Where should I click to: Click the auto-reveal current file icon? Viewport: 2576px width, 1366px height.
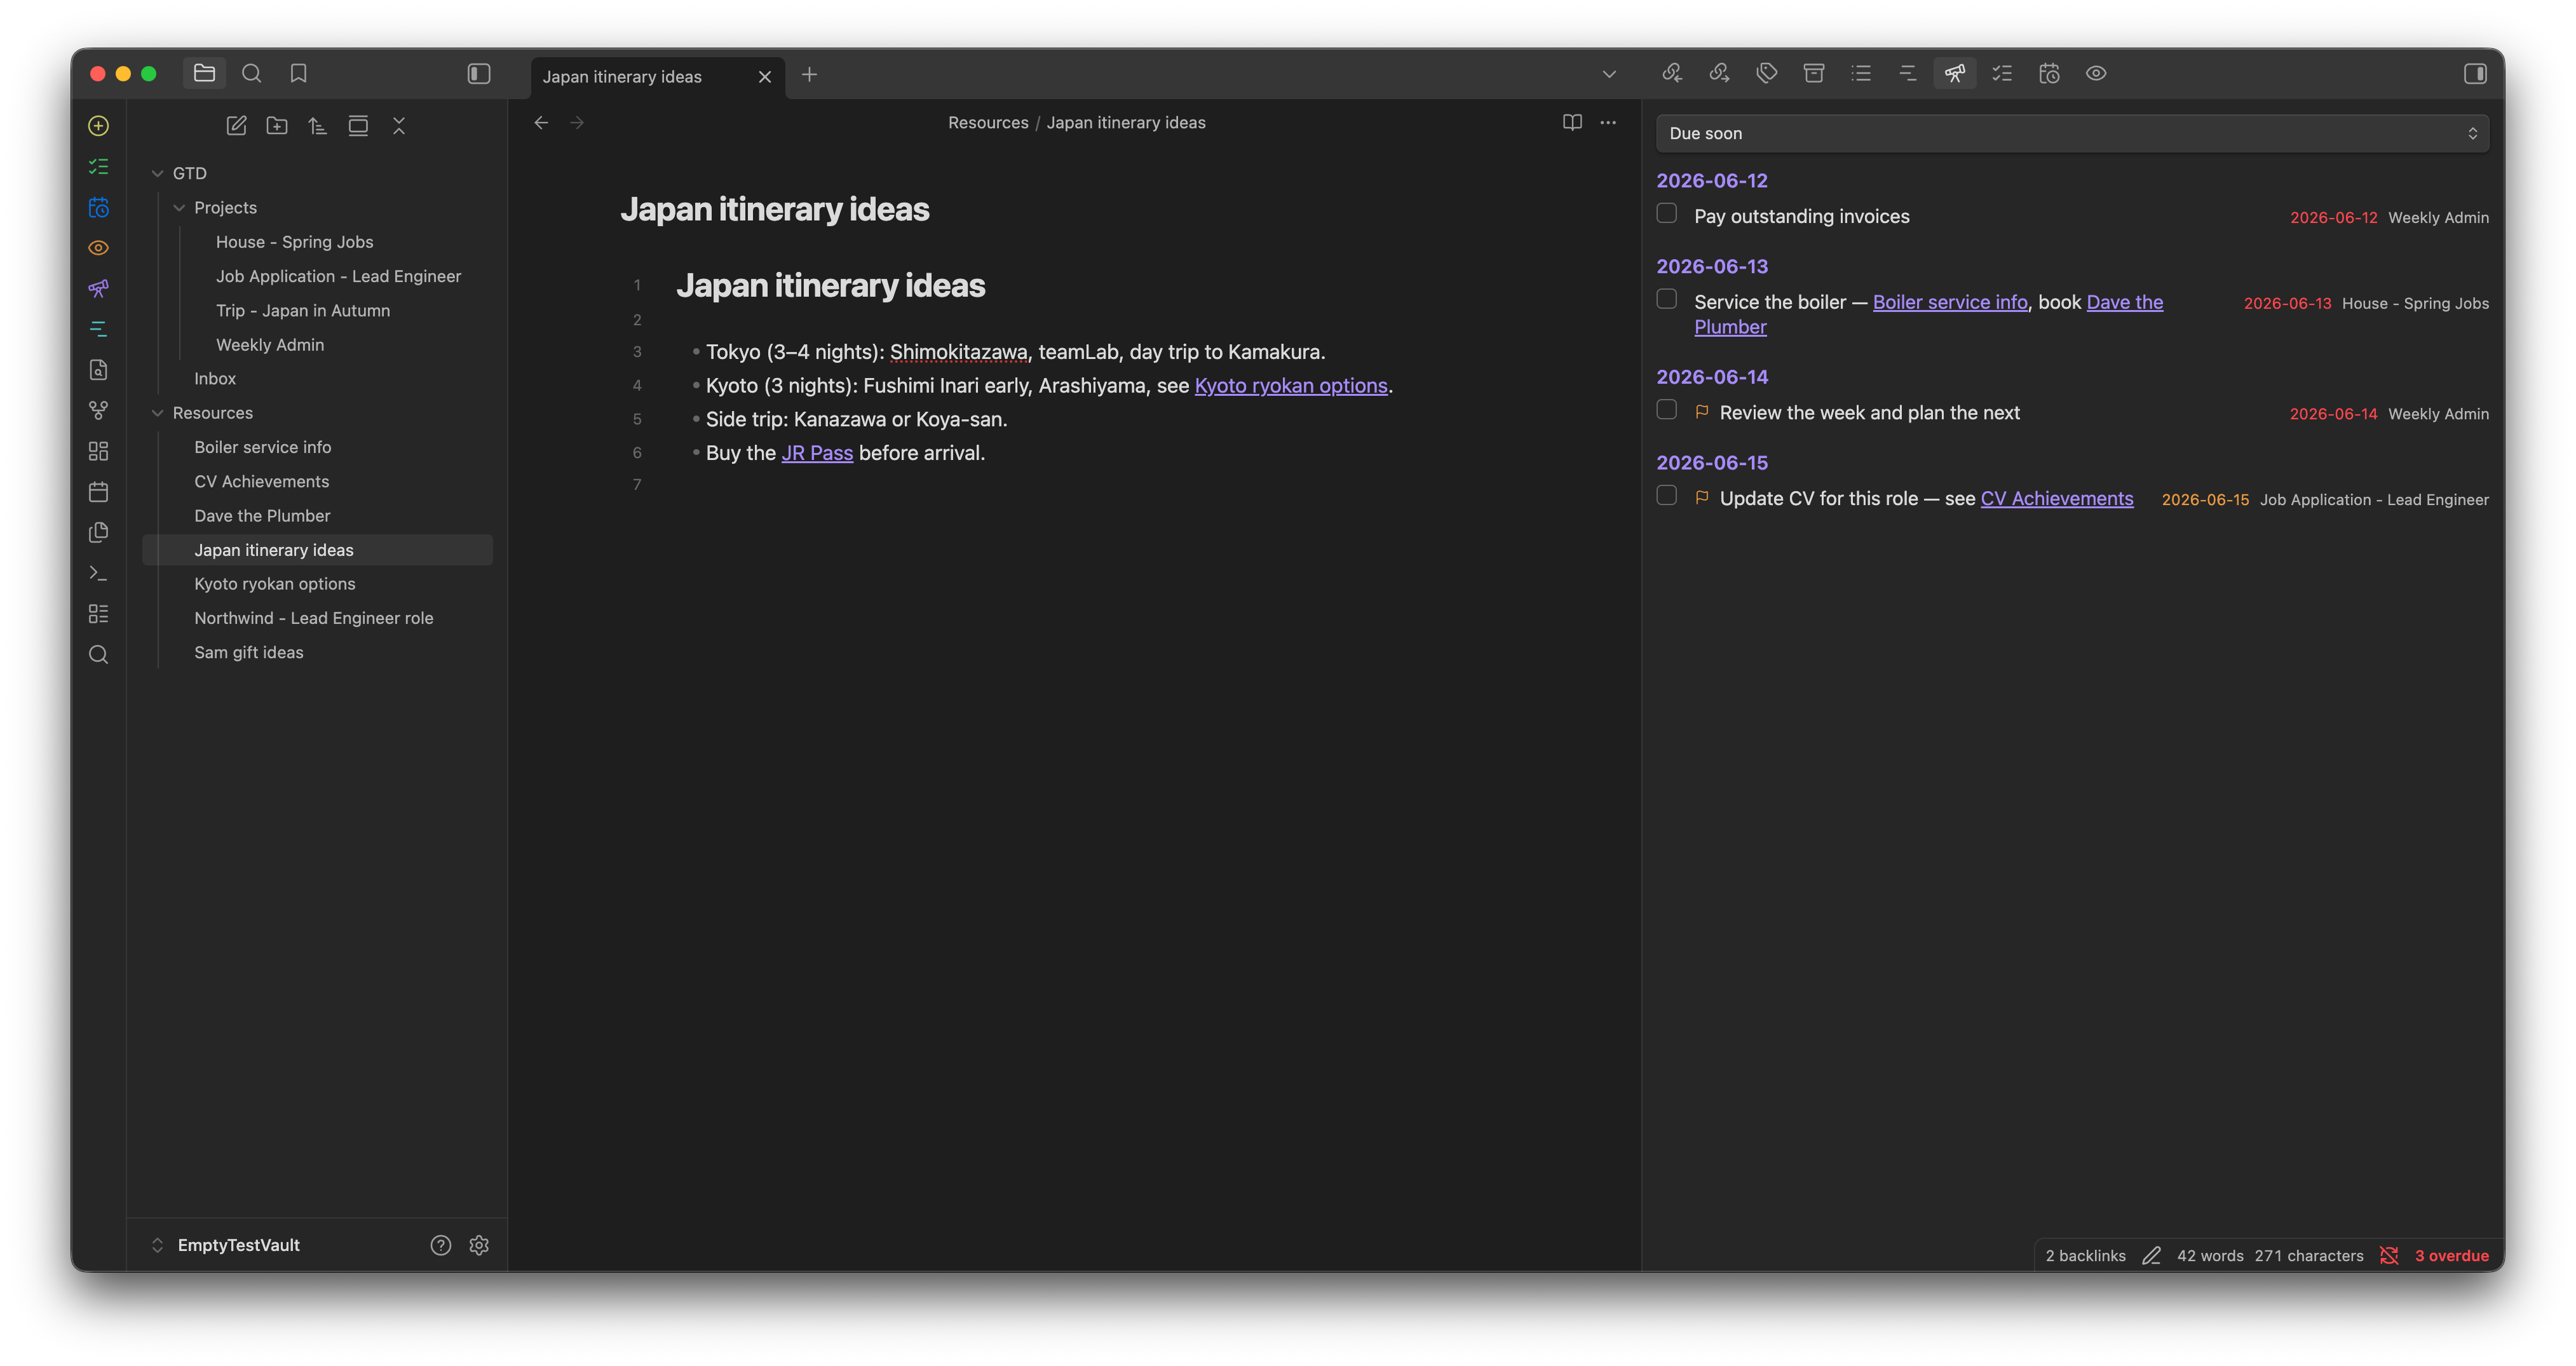point(358,126)
